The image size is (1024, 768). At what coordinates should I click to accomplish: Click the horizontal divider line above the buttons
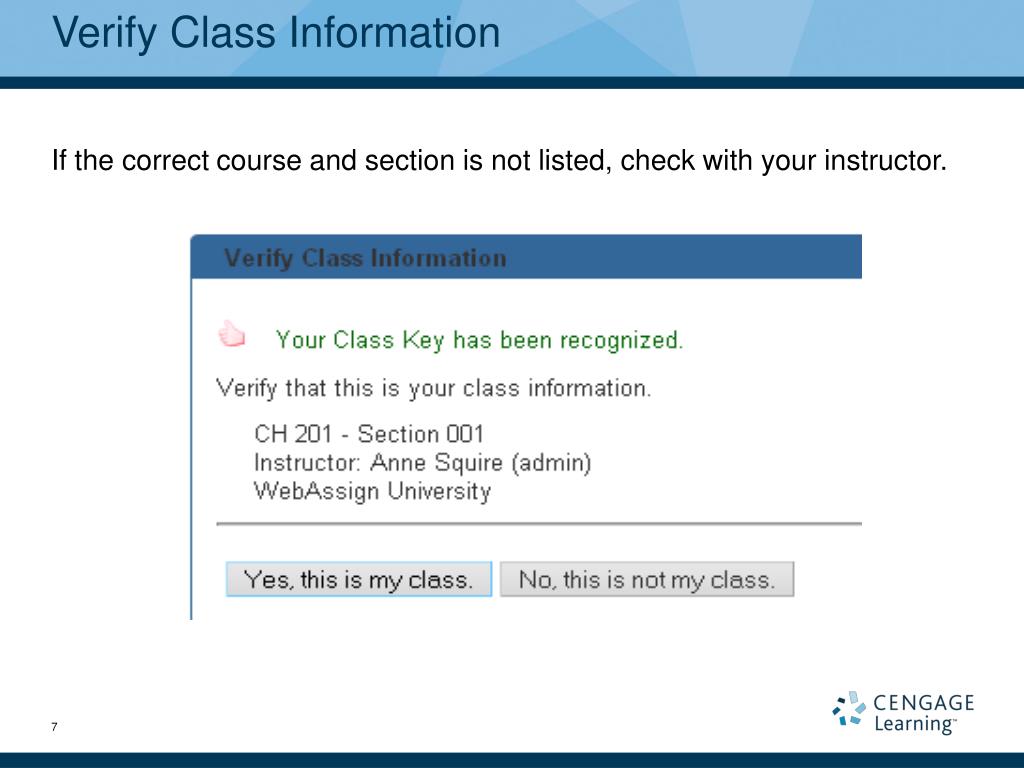tap(539, 524)
